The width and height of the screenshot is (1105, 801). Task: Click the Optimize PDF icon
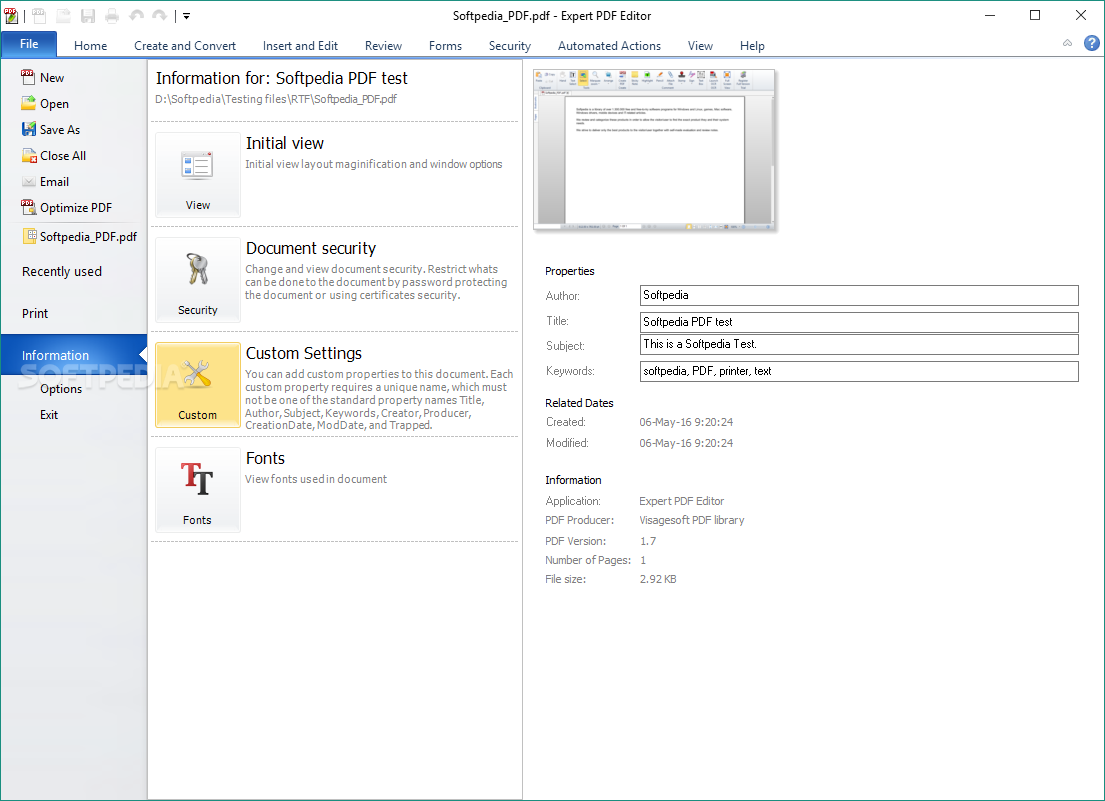click(x=28, y=207)
